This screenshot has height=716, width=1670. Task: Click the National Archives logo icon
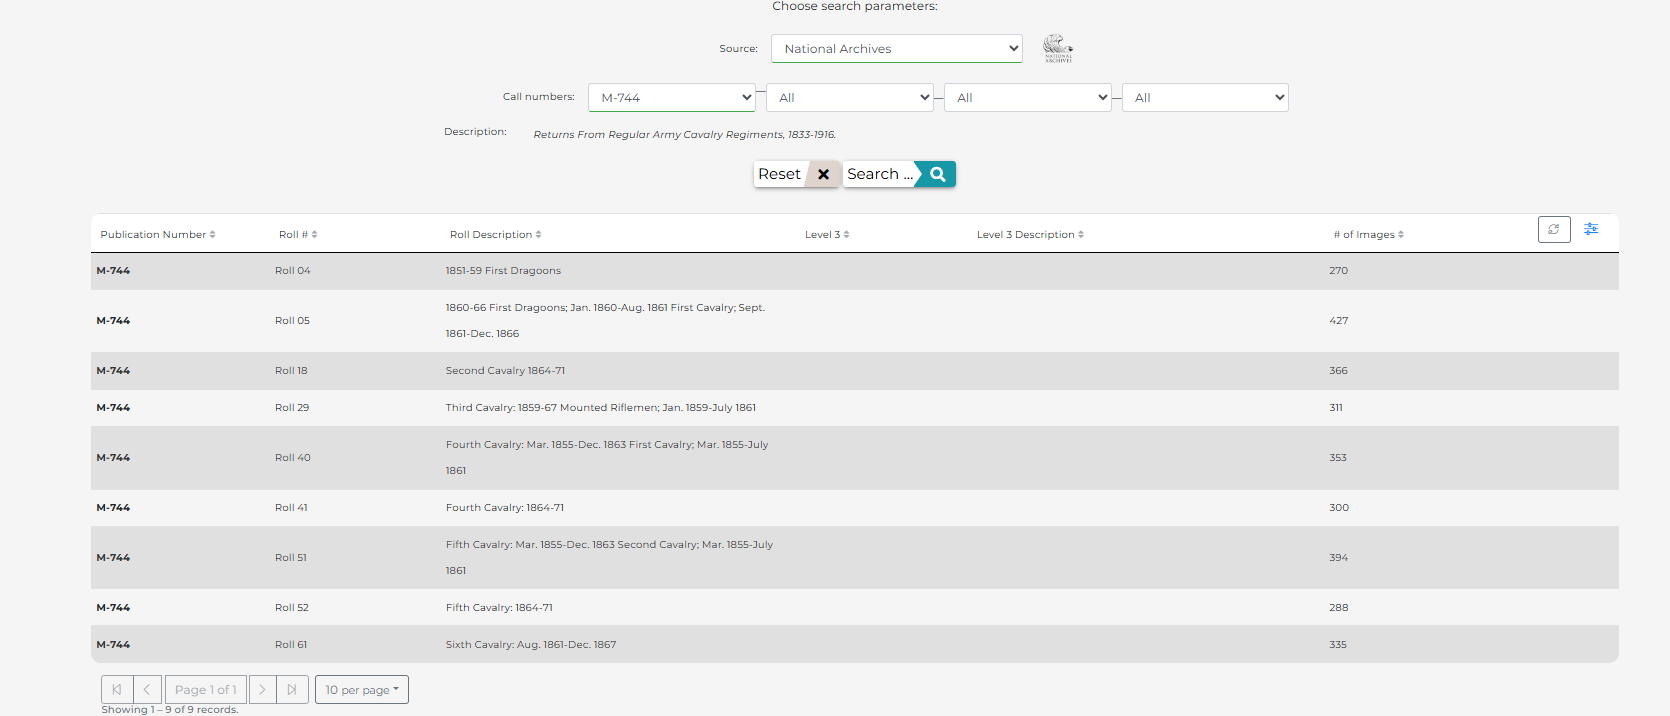click(1057, 48)
